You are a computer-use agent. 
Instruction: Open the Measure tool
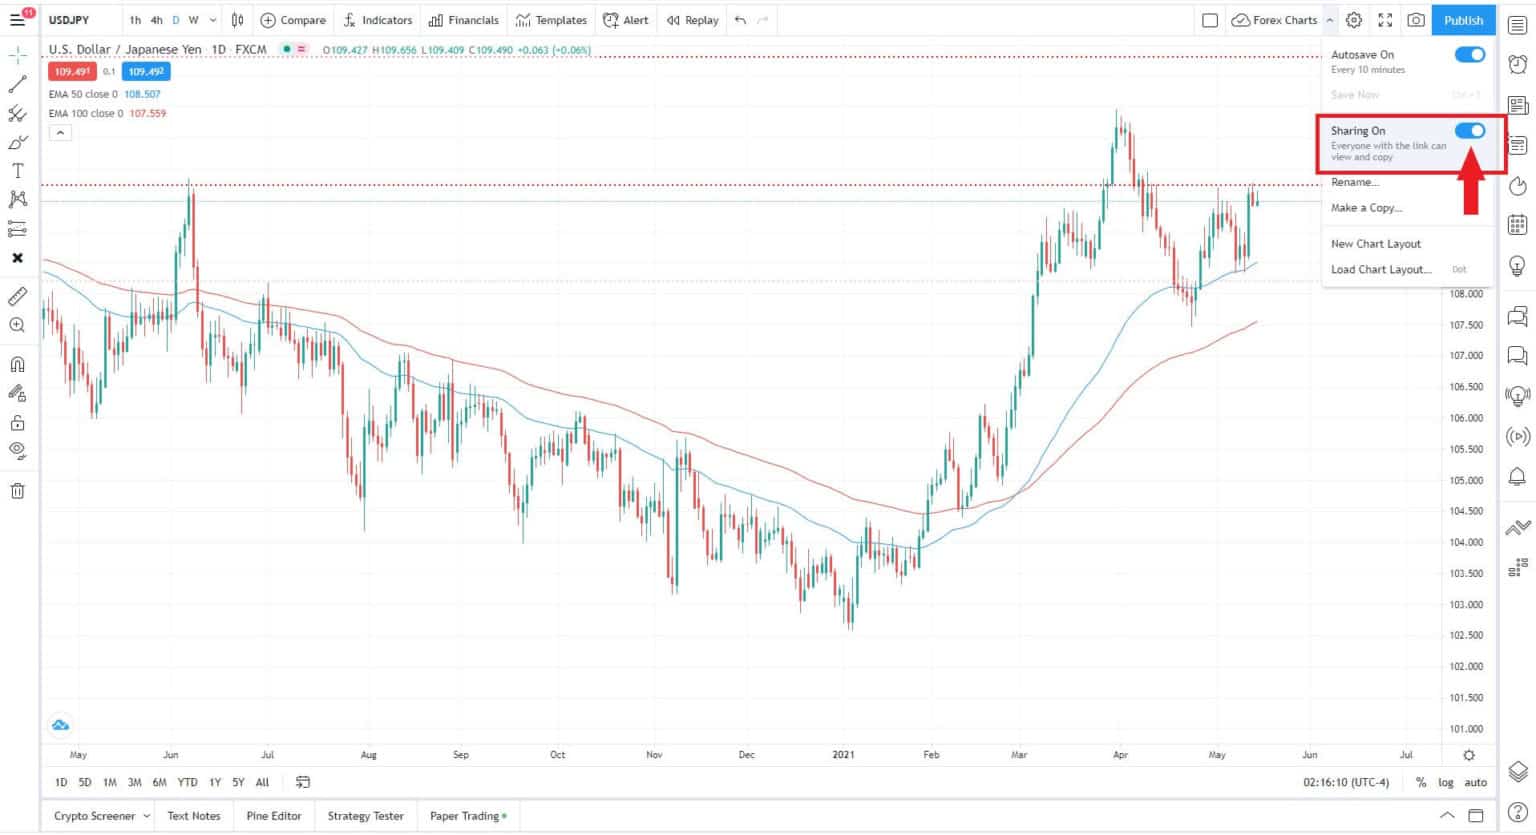point(16,296)
